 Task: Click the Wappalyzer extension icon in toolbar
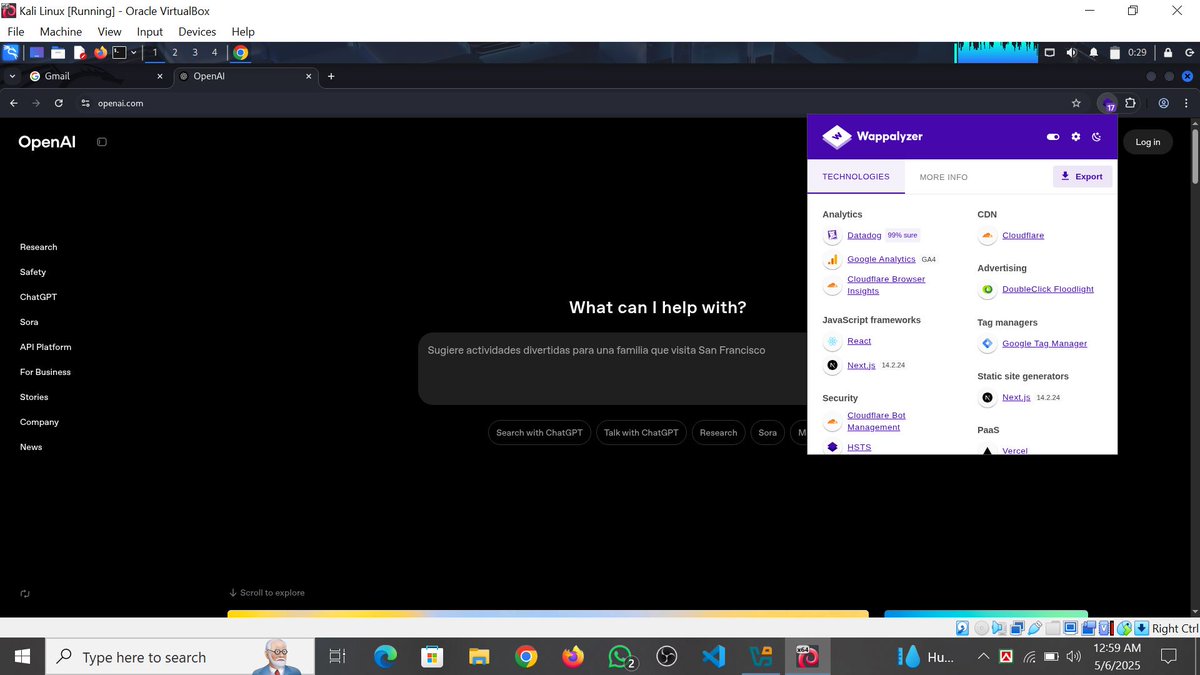tap(1106, 102)
